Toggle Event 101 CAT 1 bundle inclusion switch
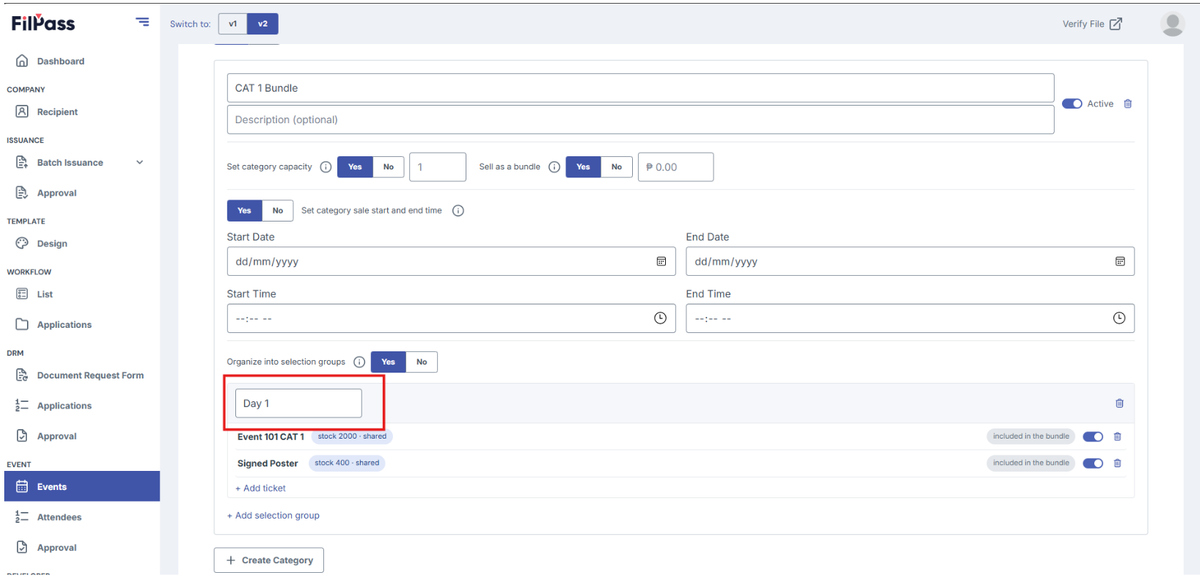This screenshot has width=1200, height=578. (x=1093, y=436)
